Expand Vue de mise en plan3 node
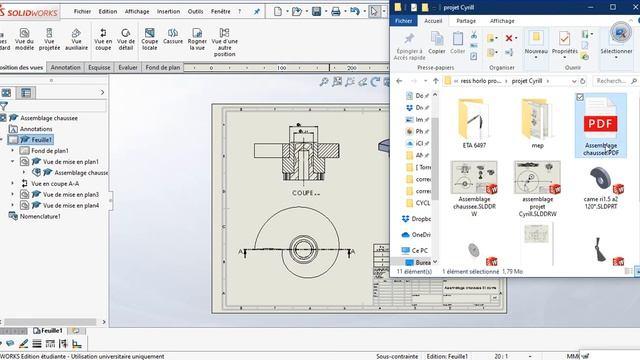The height and width of the screenshot is (360, 640). 12,195
